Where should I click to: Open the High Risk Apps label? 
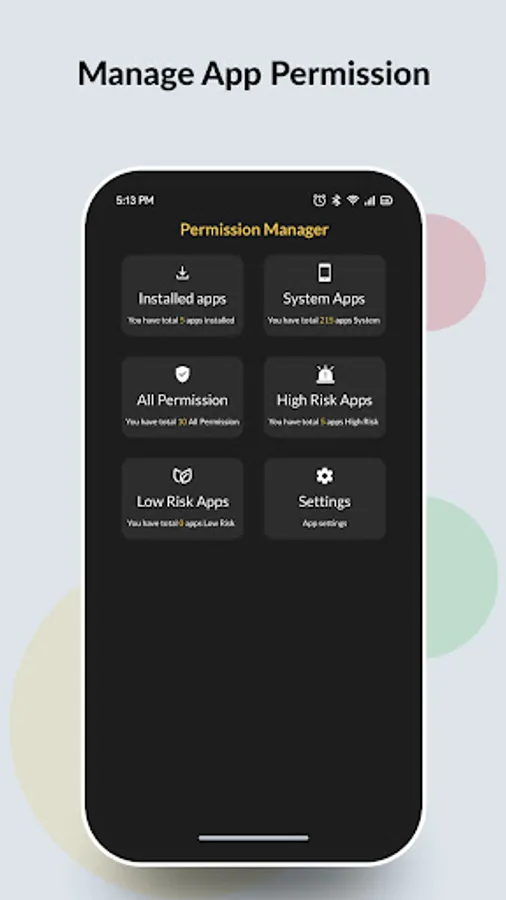point(325,401)
